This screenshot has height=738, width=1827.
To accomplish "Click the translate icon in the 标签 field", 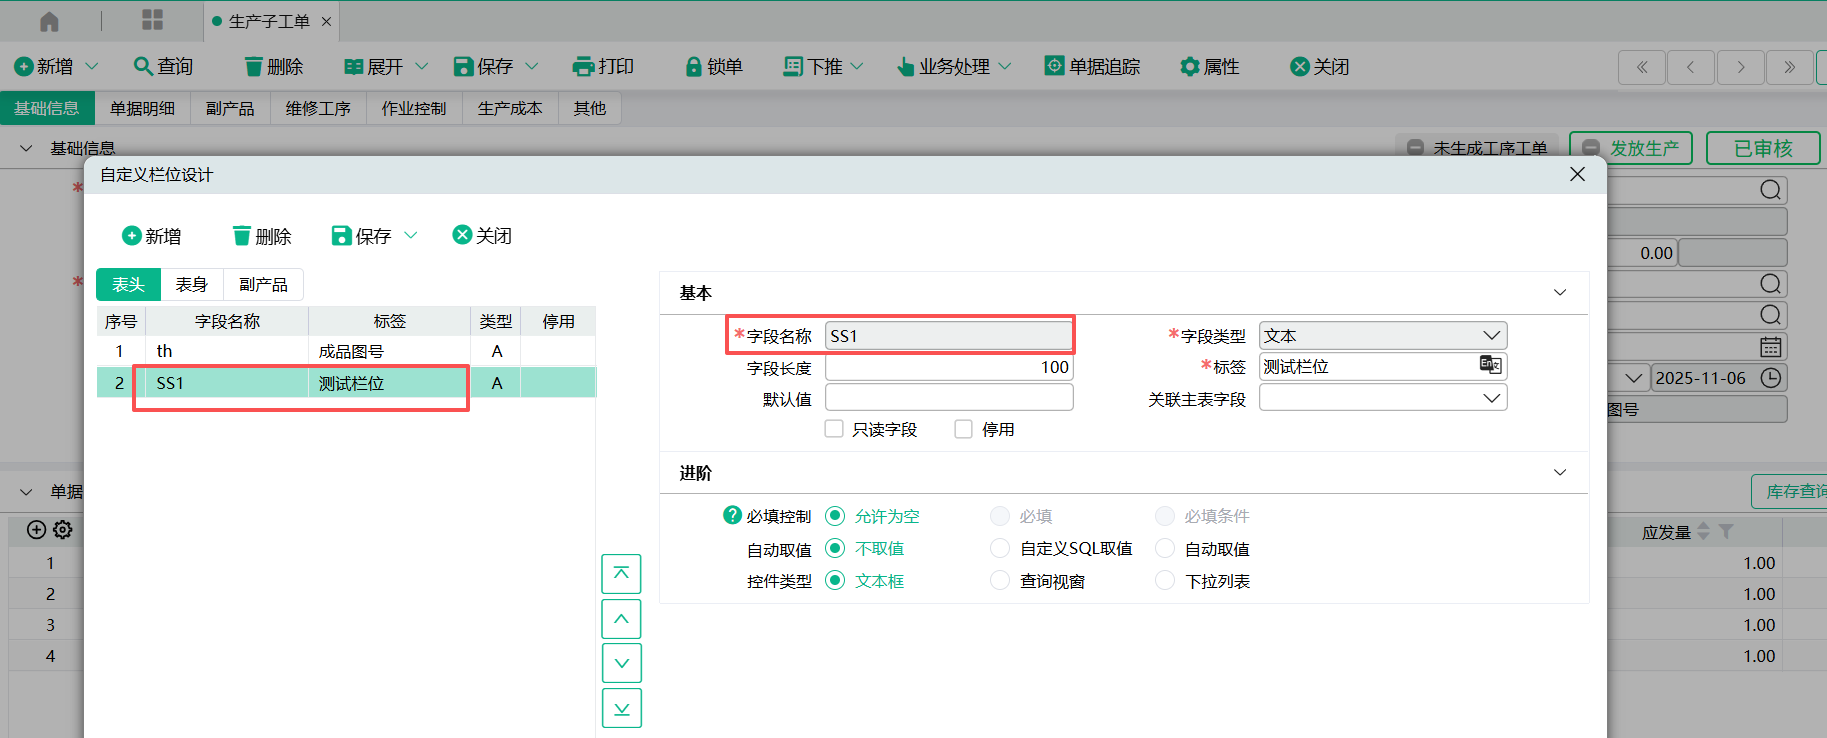I will 1490,365.
